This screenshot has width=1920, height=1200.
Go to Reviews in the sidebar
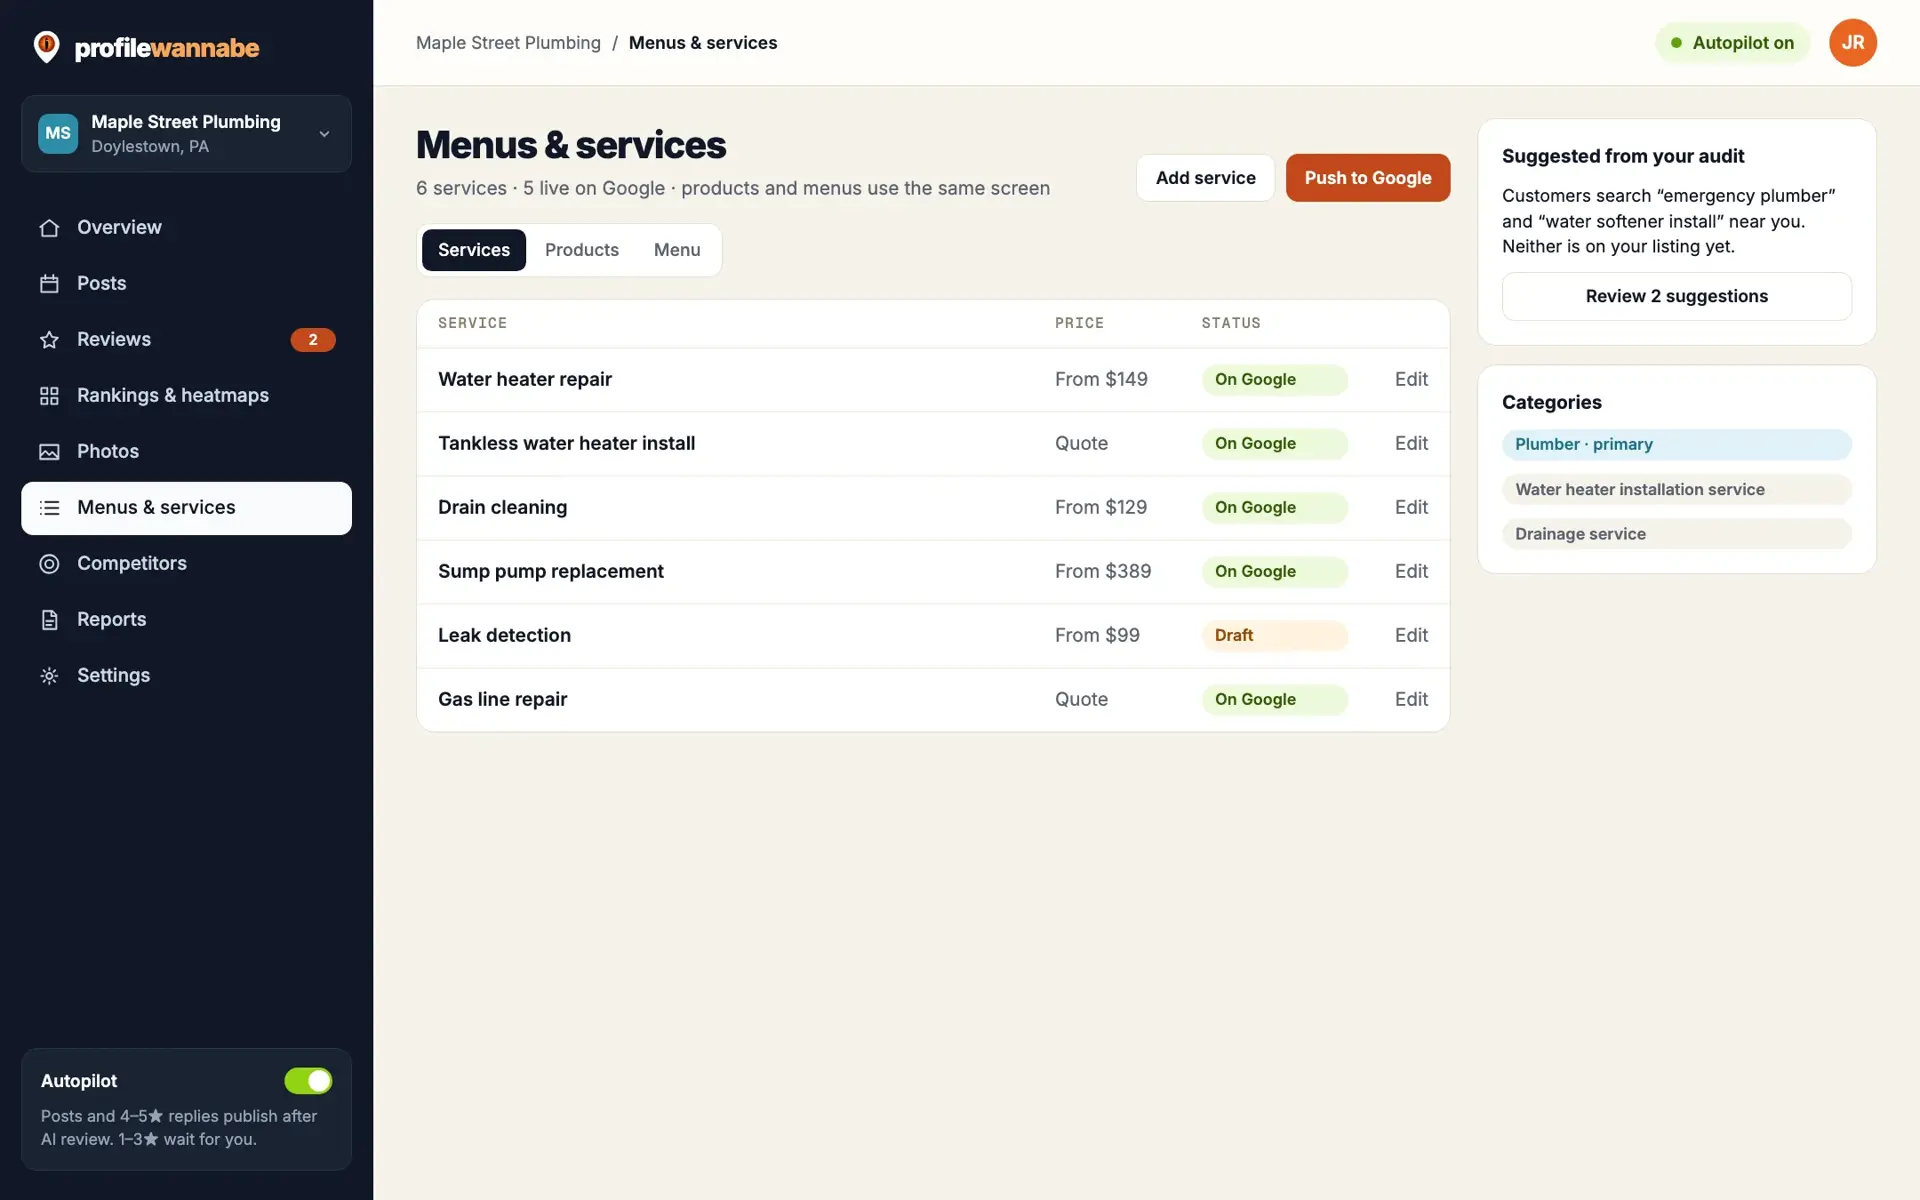pos(186,340)
